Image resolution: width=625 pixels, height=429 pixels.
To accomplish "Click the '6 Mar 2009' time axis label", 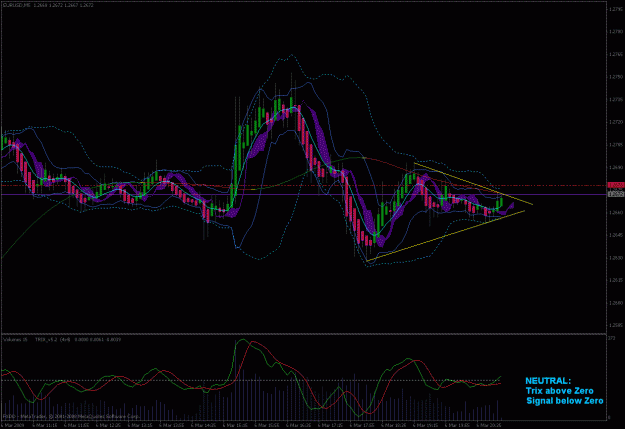I will click(x=13, y=425).
